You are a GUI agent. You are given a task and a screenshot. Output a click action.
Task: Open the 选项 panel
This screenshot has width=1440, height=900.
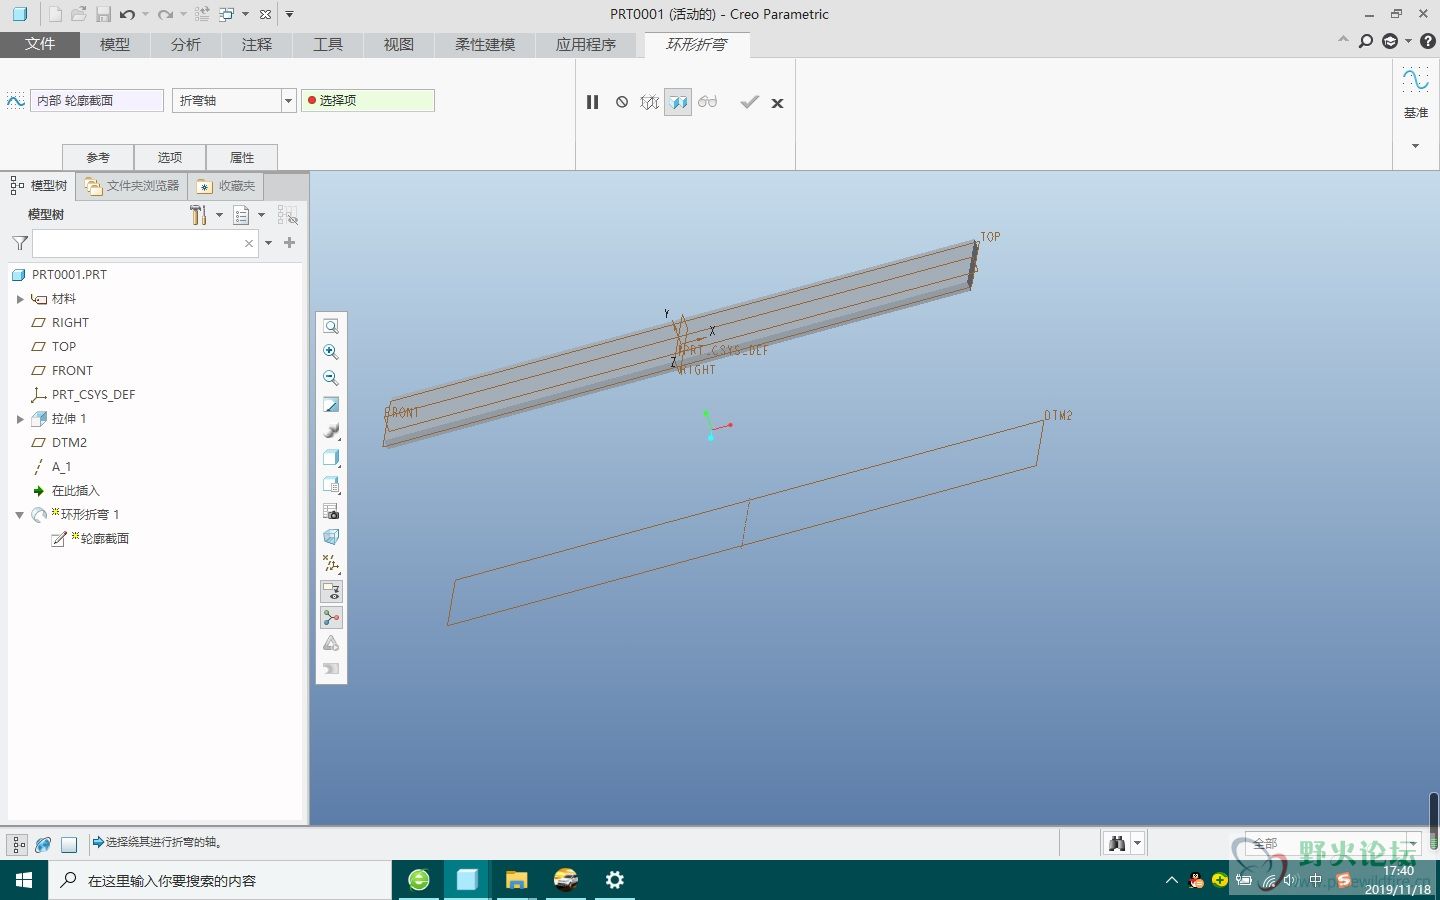[170, 157]
